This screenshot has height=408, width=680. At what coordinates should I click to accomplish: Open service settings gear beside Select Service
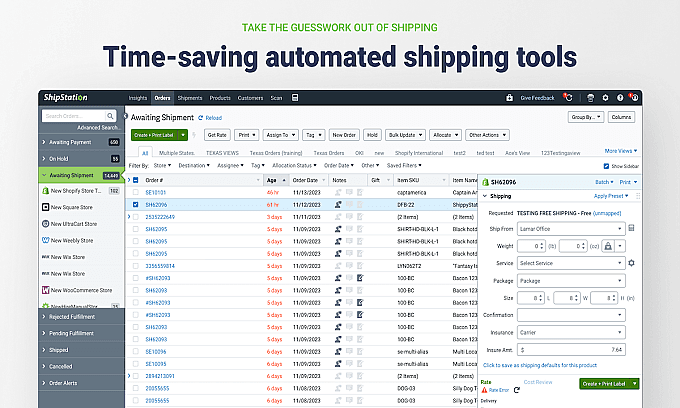coord(631,263)
